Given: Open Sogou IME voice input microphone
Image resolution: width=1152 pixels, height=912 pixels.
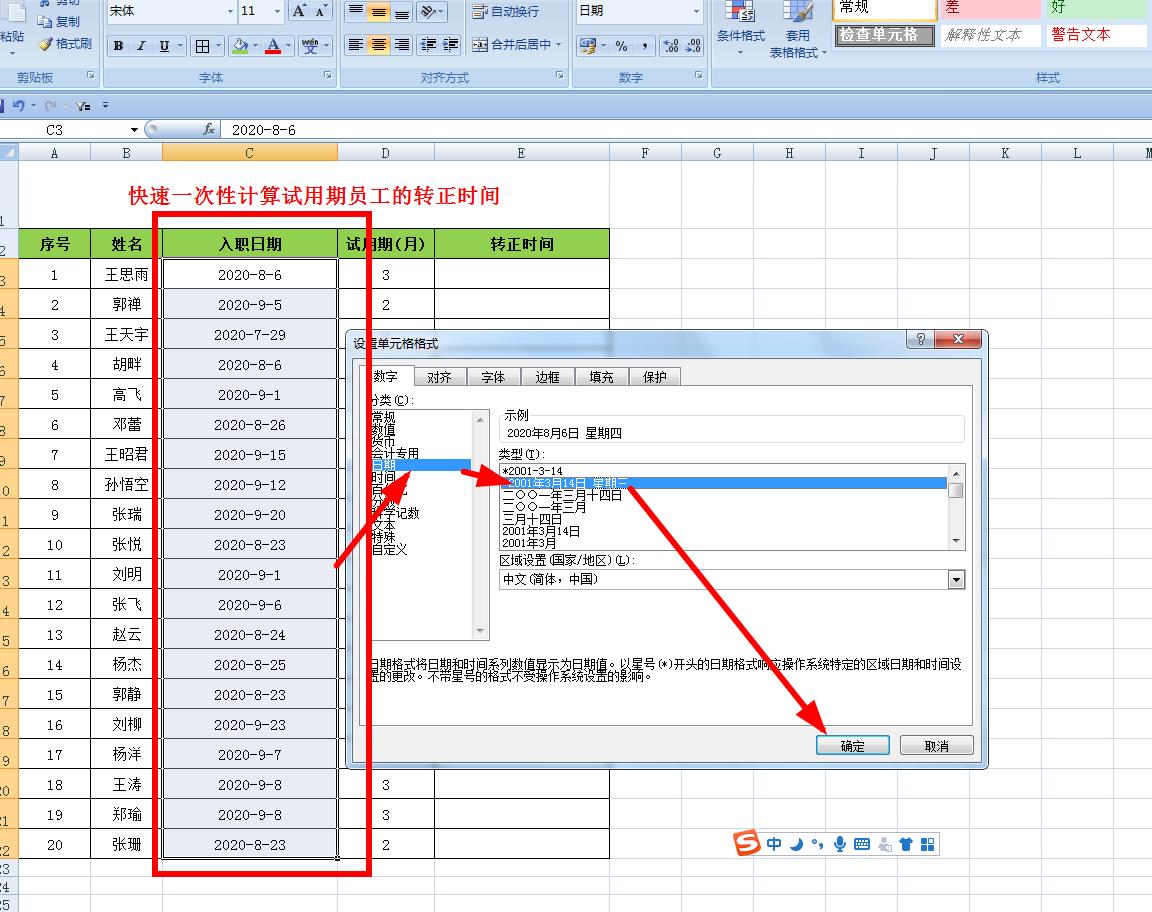Looking at the screenshot, I should [x=839, y=844].
